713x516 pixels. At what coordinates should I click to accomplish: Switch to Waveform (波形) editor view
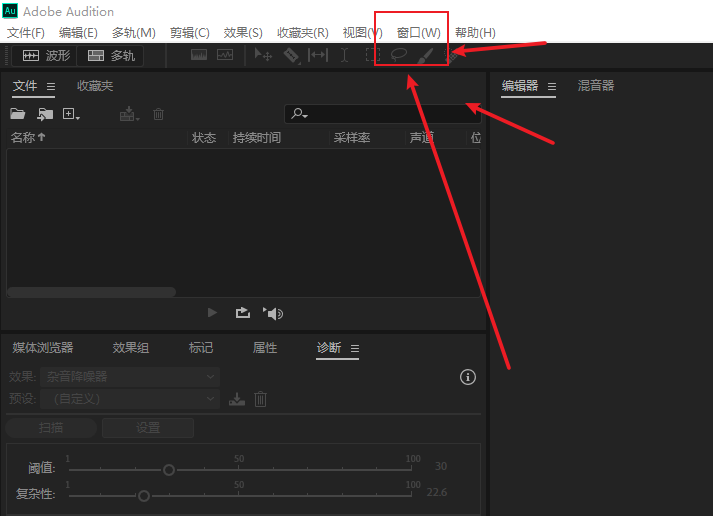tap(45, 56)
